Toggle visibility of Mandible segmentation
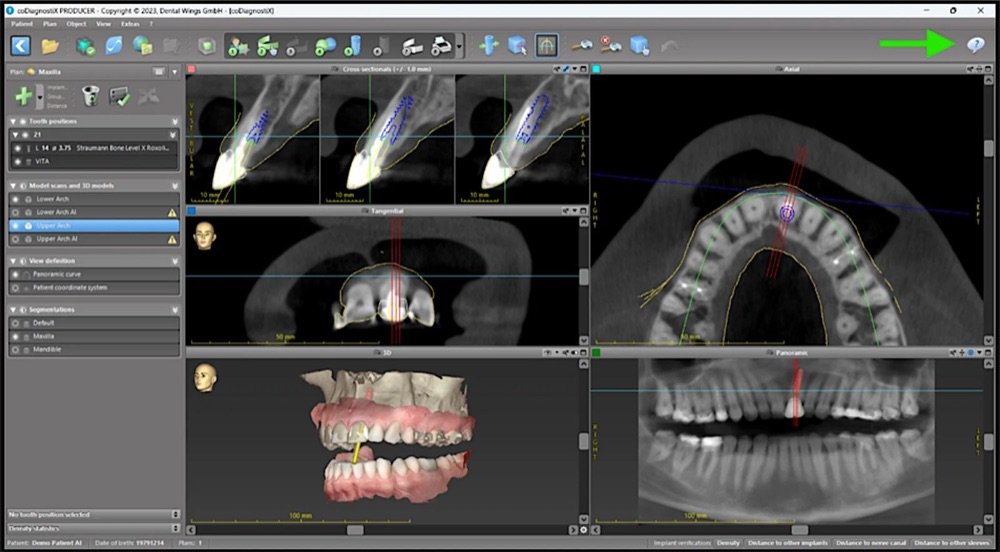1000x552 pixels. click(x=17, y=349)
